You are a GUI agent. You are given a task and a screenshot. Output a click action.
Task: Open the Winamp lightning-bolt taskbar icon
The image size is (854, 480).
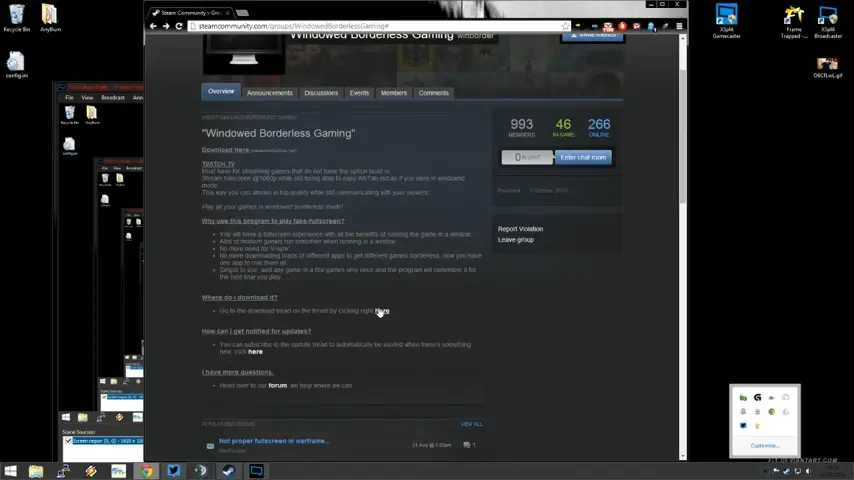(91, 471)
